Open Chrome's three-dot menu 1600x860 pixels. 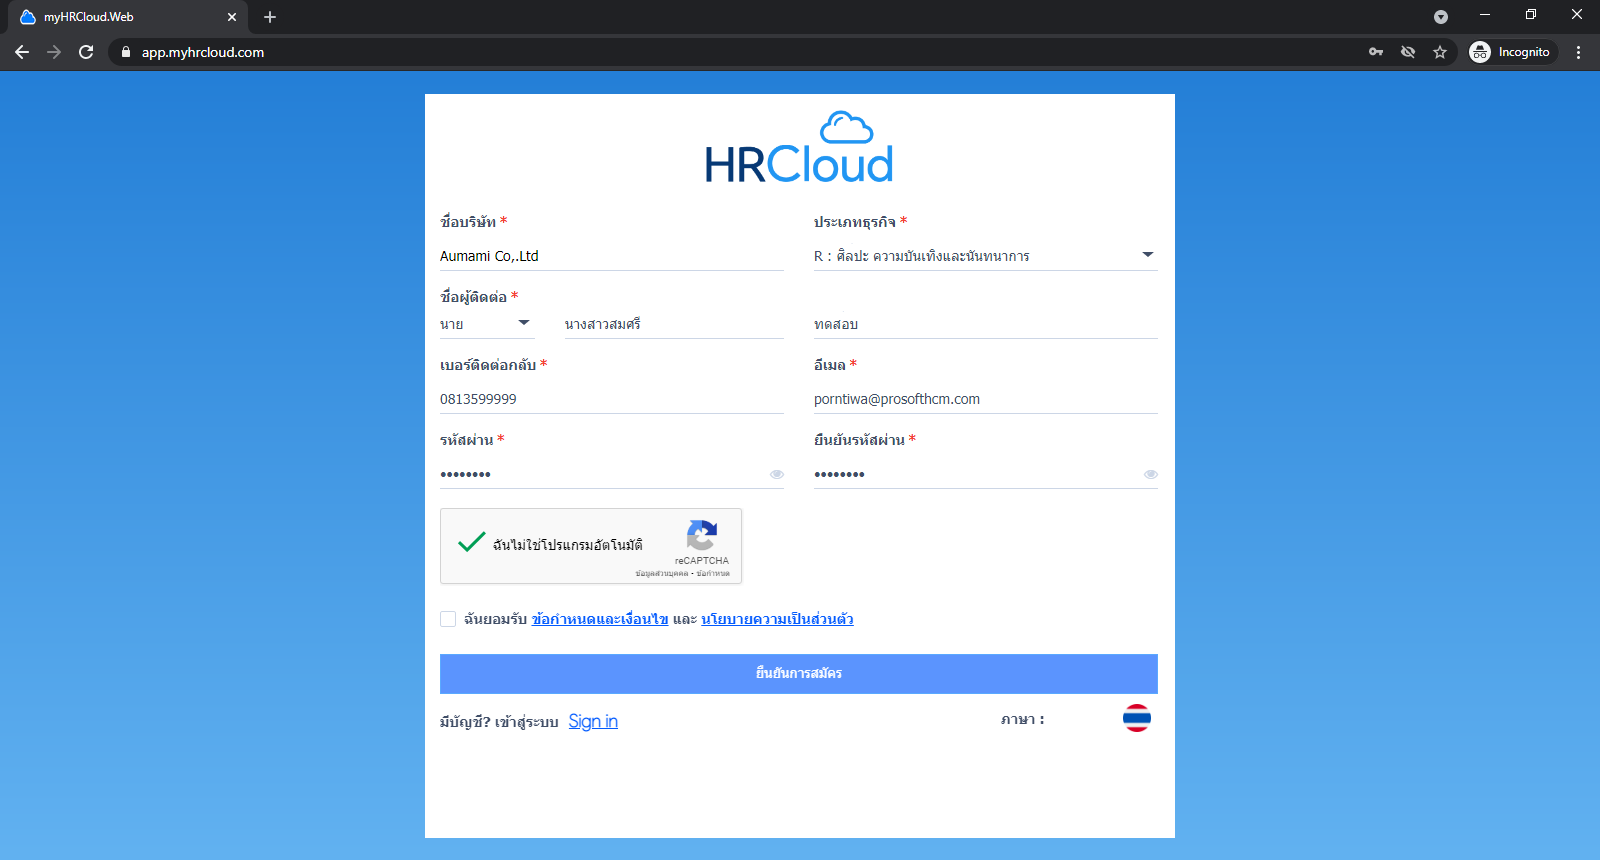1579,52
